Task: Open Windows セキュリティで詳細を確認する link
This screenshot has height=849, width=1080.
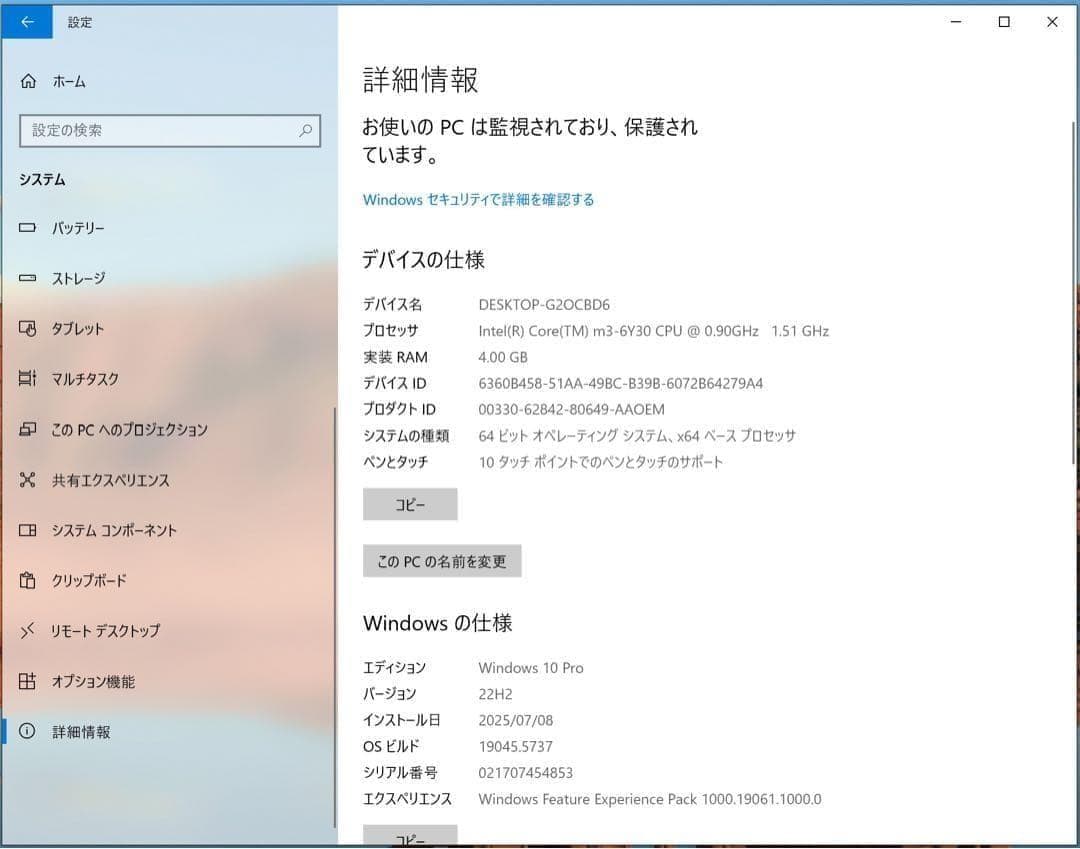Action: point(478,199)
